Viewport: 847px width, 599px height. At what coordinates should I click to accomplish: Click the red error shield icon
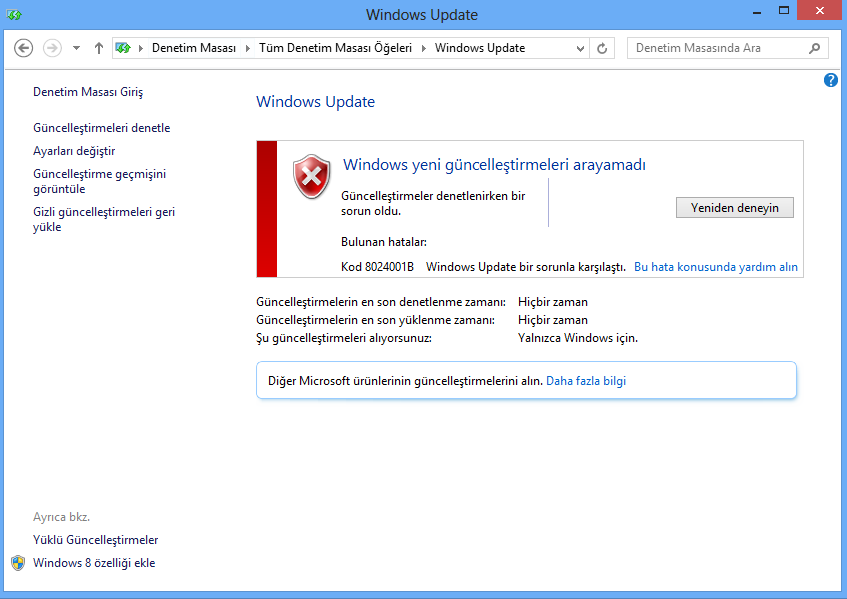tap(312, 177)
